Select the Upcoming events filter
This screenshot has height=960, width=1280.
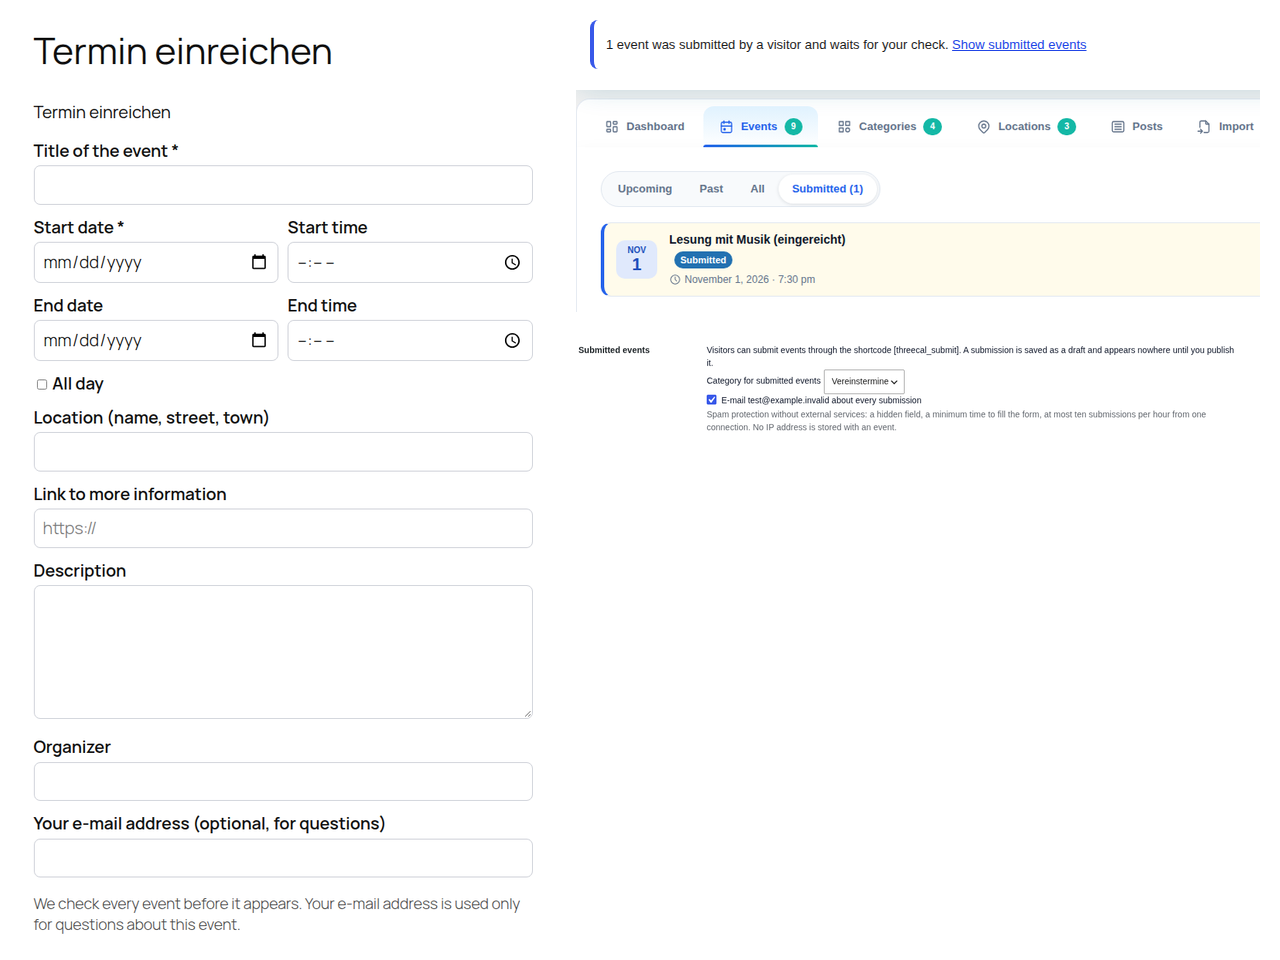(645, 189)
